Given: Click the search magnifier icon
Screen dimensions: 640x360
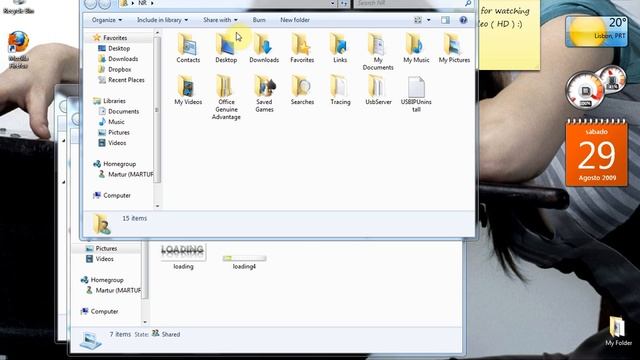Looking at the screenshot, I should tap(468, 3).
